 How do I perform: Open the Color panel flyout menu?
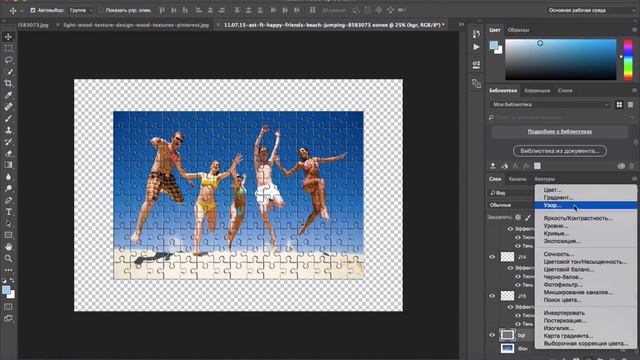634,30
